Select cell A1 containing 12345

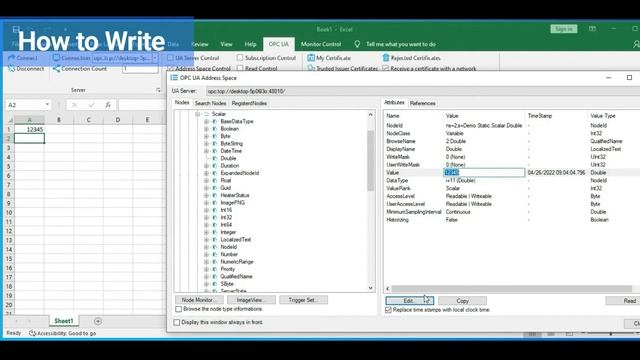(x=29, y=129)
